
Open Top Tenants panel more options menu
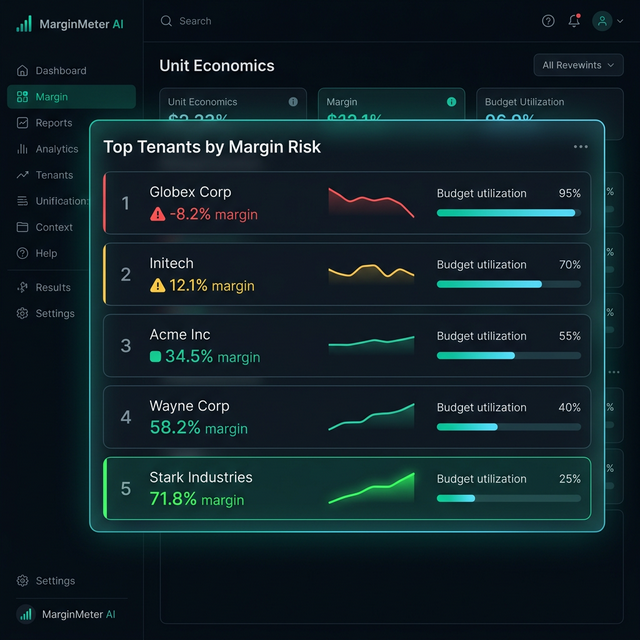(581, 147)
